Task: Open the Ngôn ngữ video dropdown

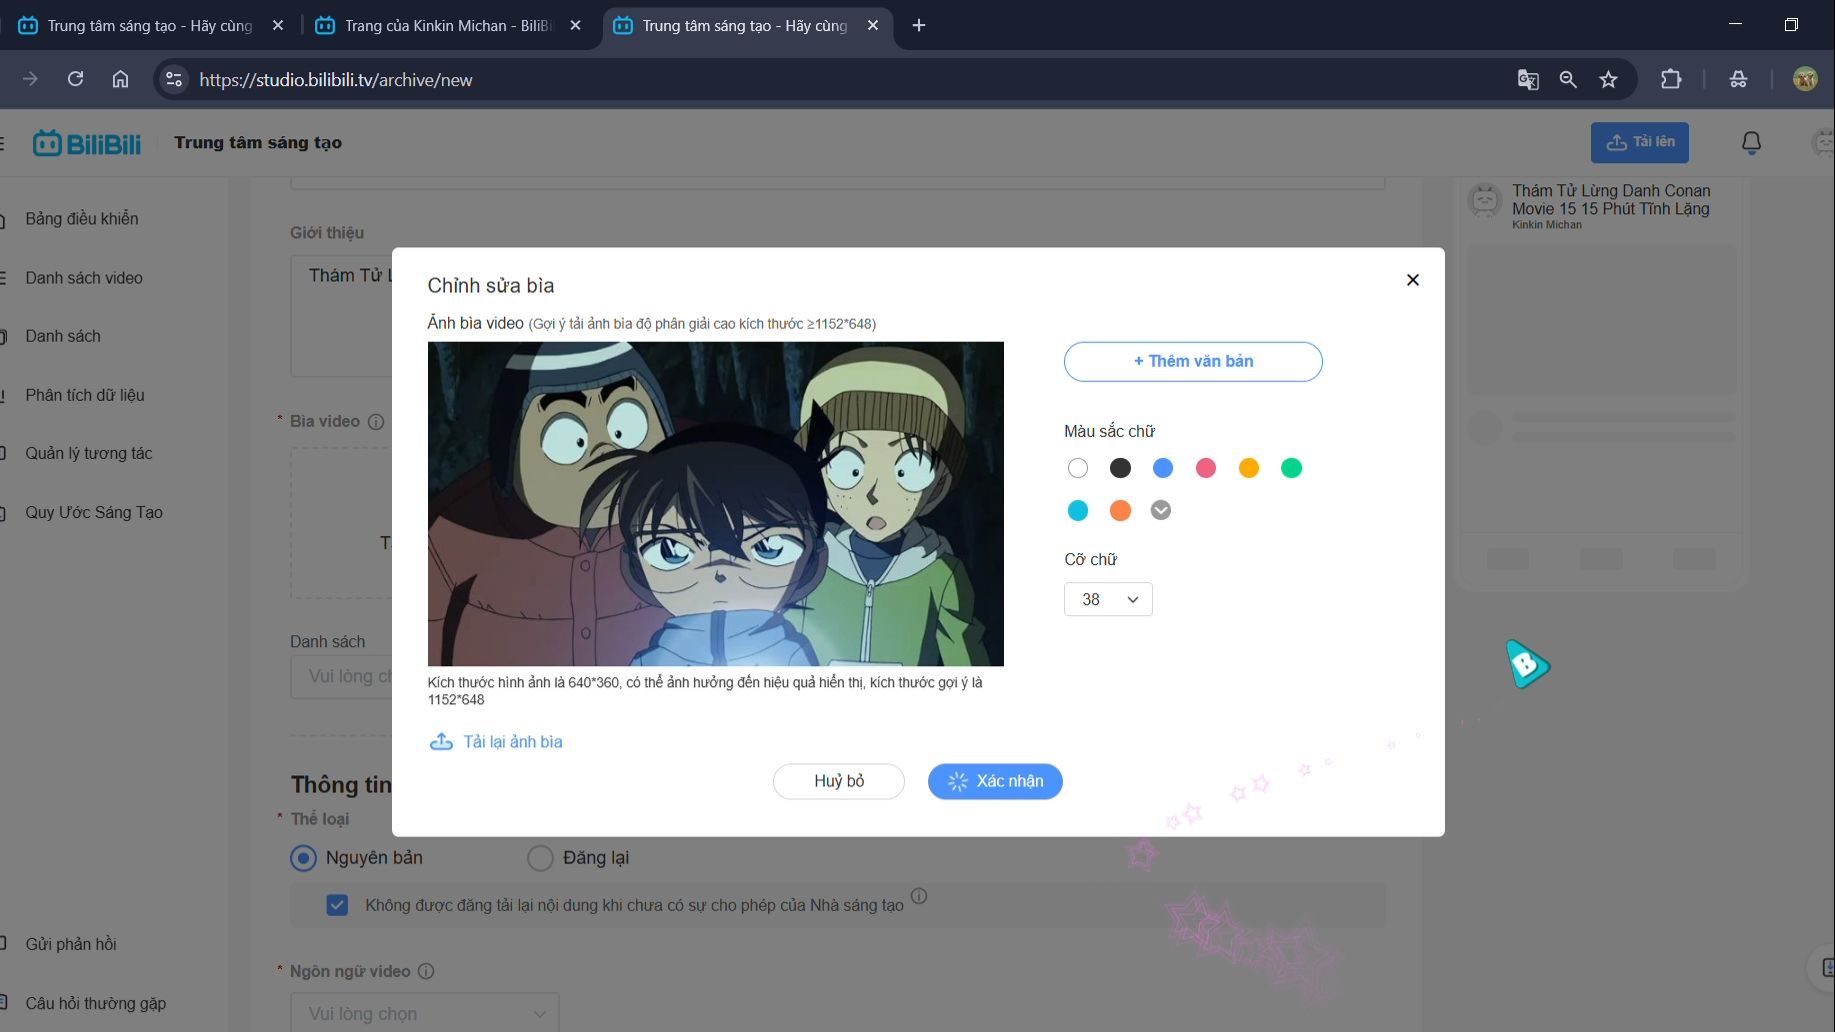Action: tap(425, 1013)
